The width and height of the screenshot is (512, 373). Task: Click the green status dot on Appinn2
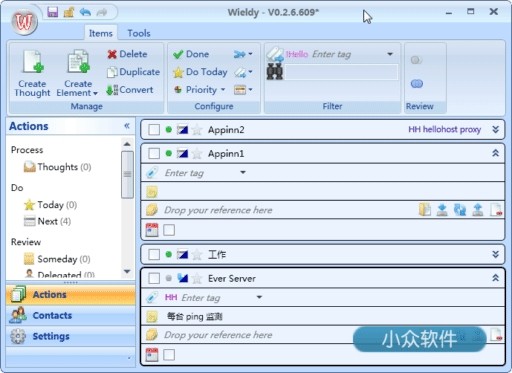169,129
